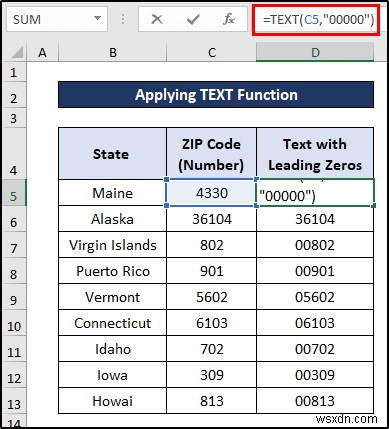The image size is (389, 429).
Task: Select row 5 header
Action: 14,192
